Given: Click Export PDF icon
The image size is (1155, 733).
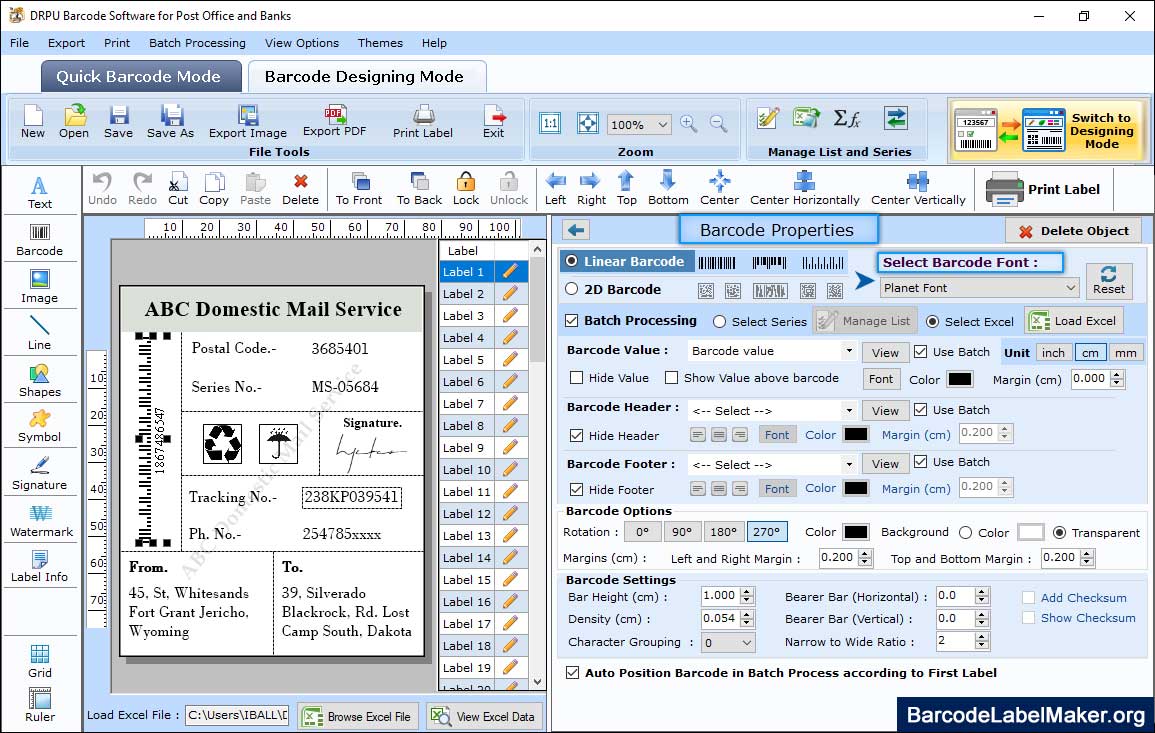Looking at the screenshot, I should [x=335, y=121].
